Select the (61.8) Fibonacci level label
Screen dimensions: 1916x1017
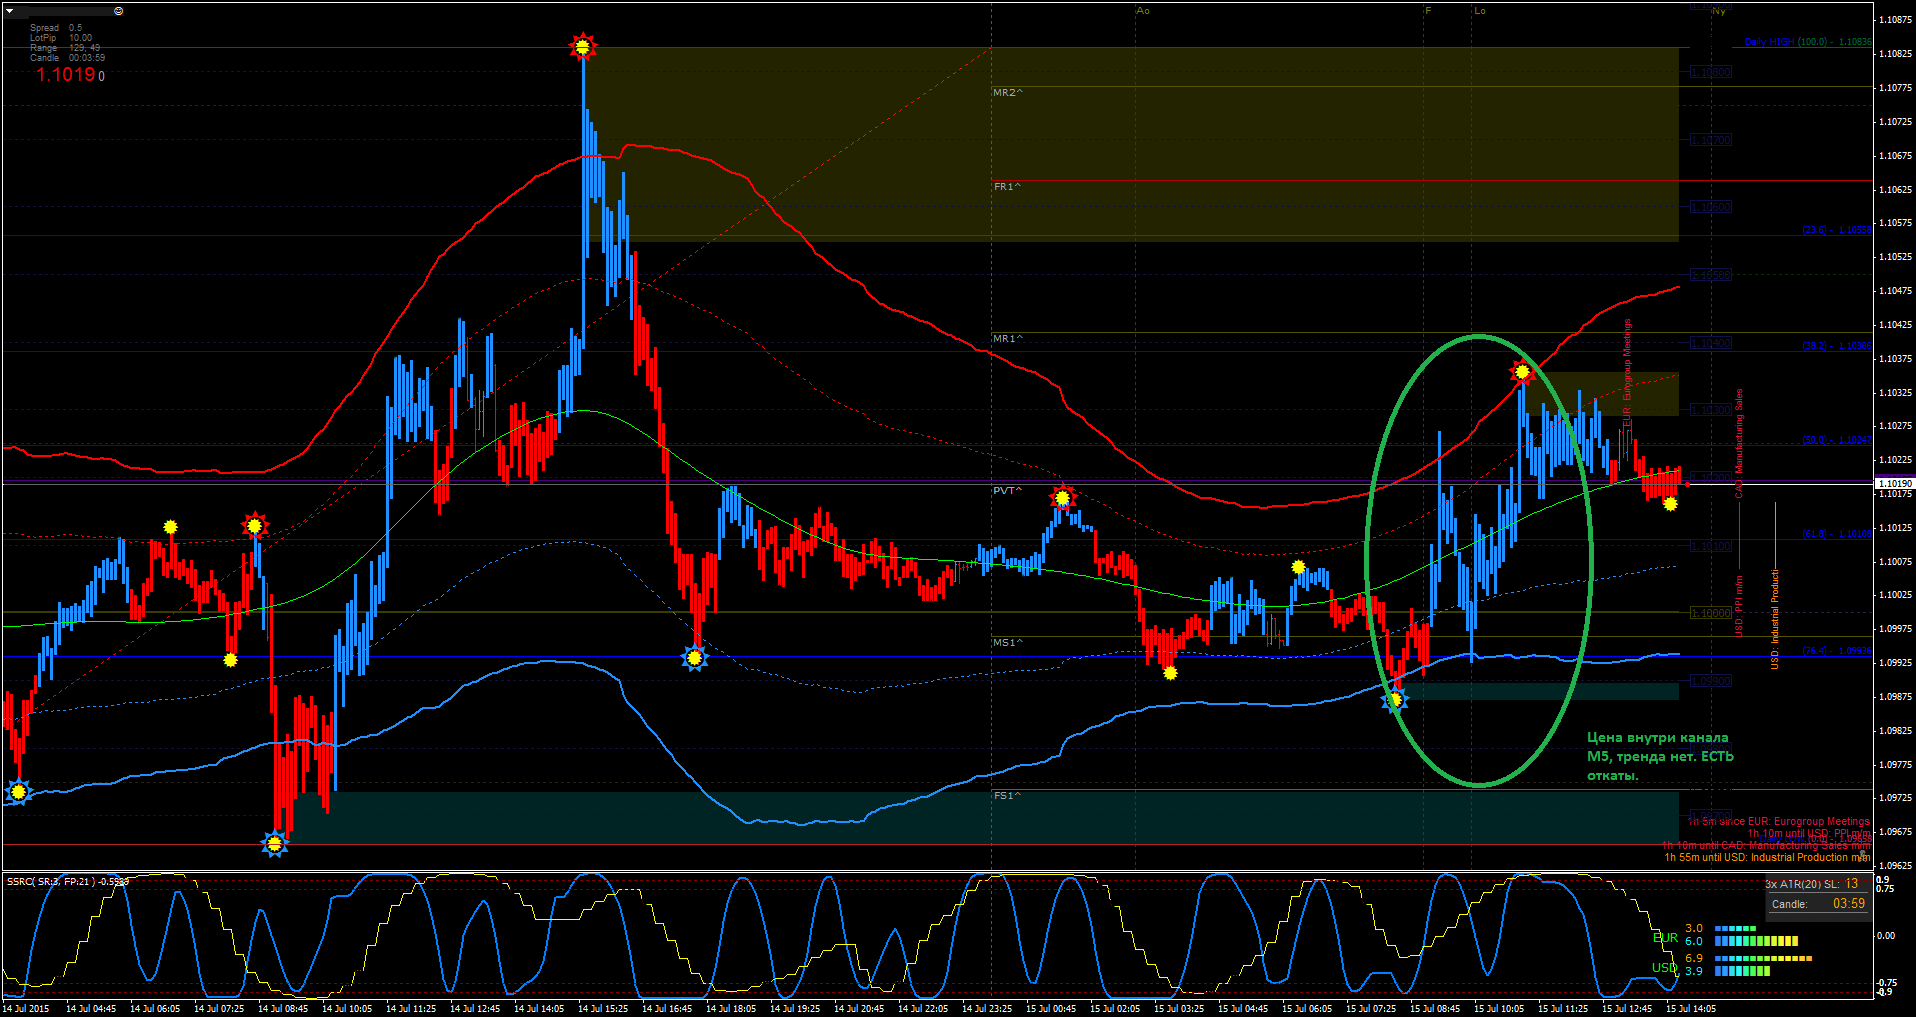[1836, 534]
